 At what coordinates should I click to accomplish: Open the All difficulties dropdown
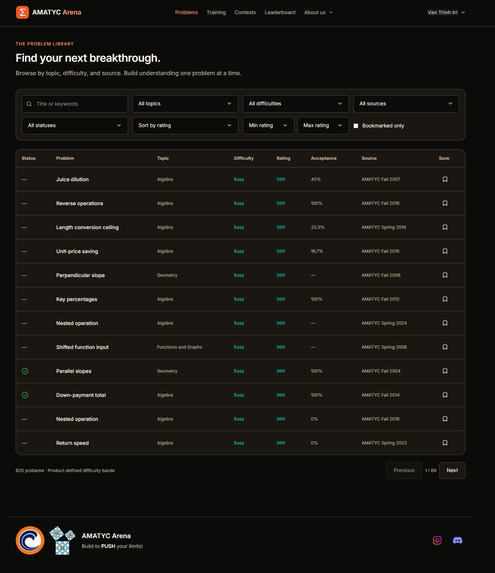coord(296,104)
